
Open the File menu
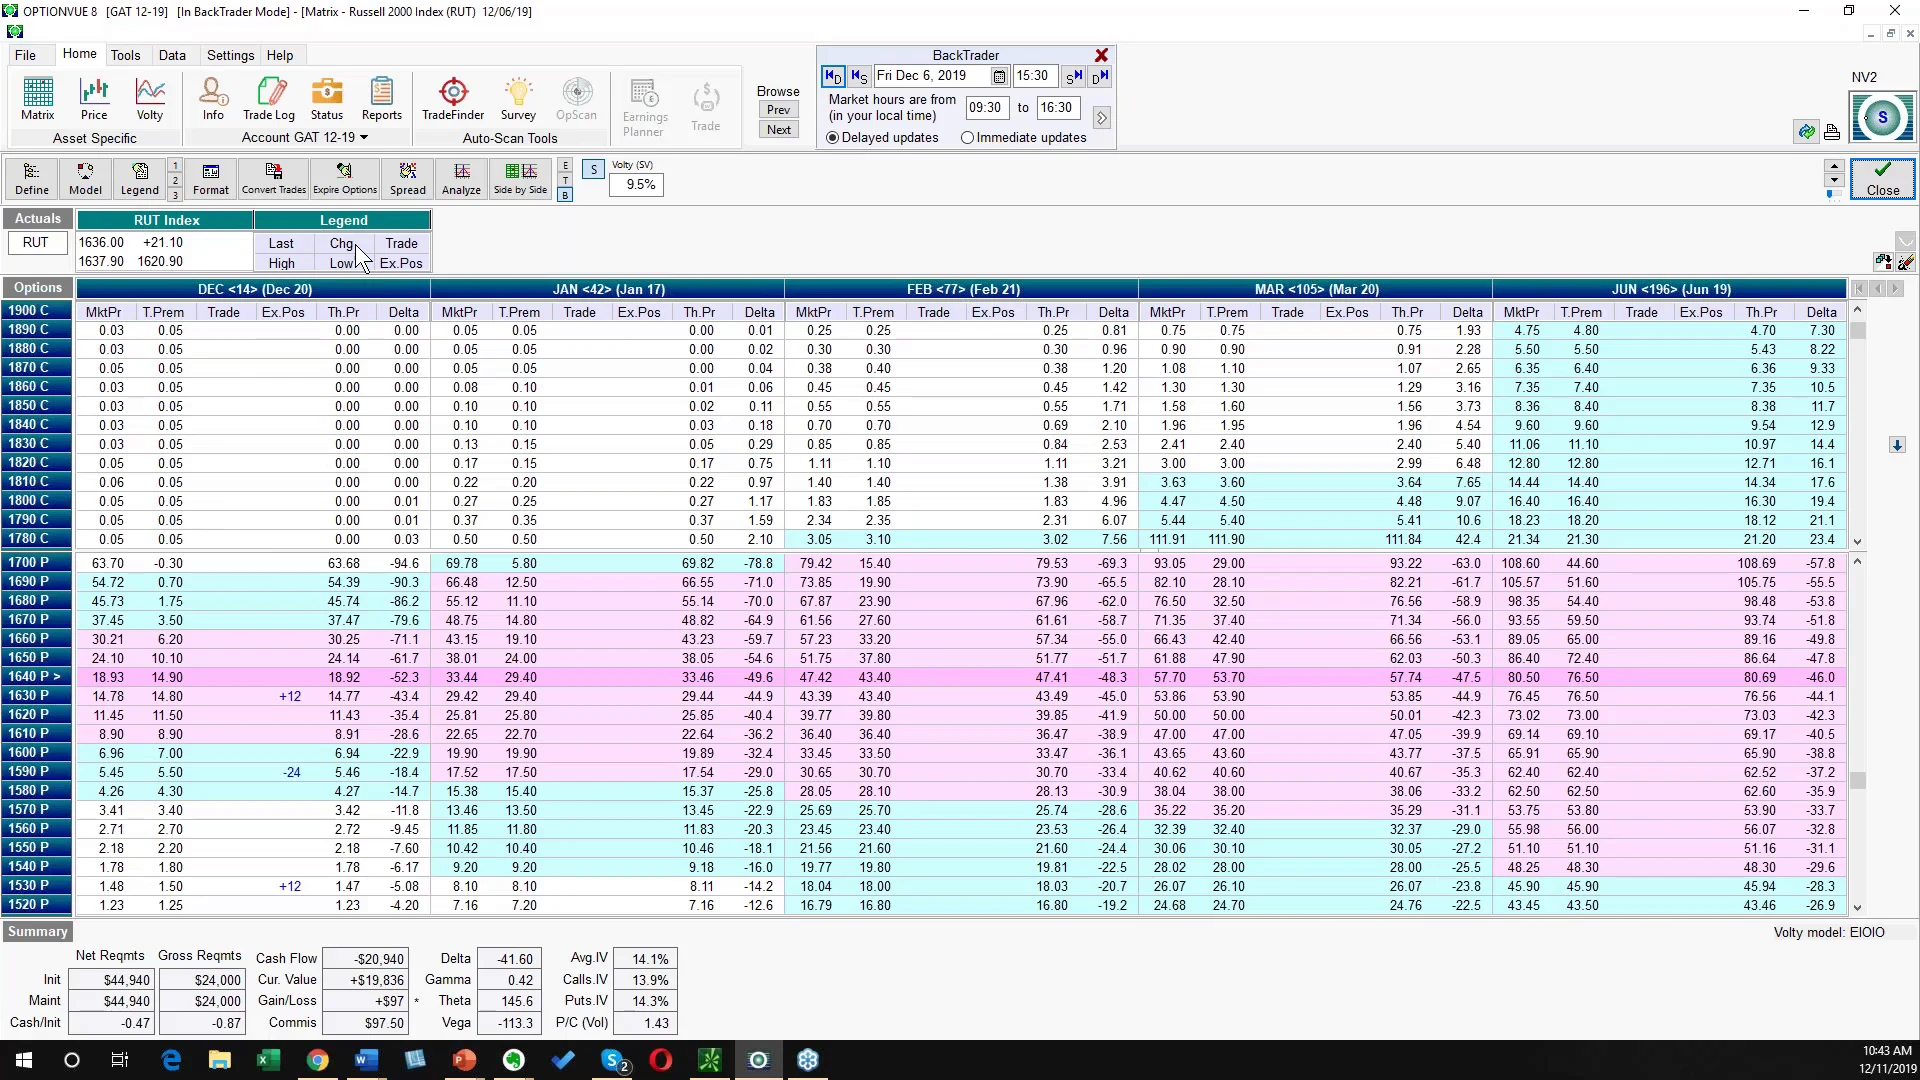click(25, 55)
